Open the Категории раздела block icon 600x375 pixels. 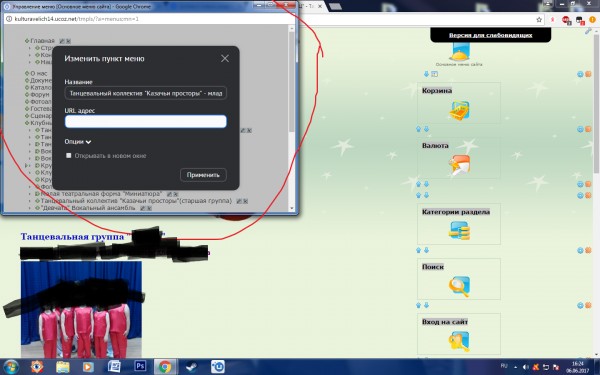(459, 231)
